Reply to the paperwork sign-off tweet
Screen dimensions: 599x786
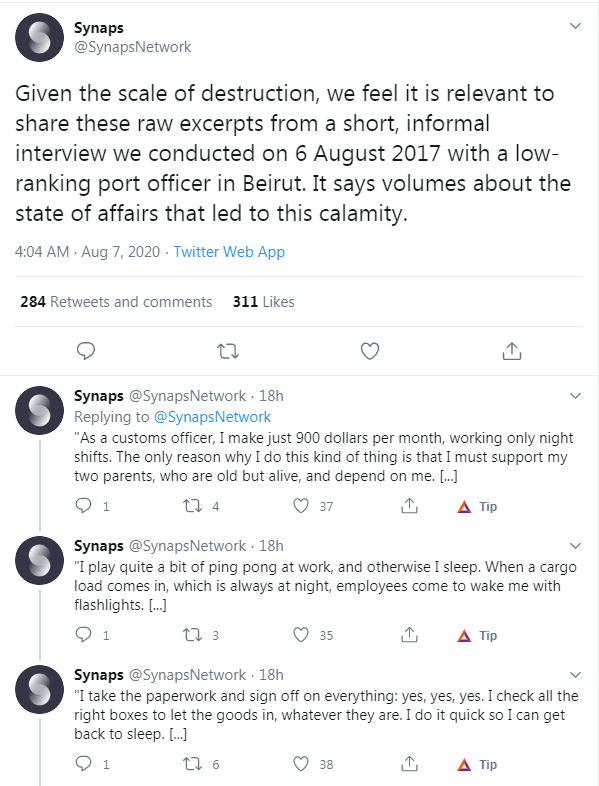[x=83, y=764]
